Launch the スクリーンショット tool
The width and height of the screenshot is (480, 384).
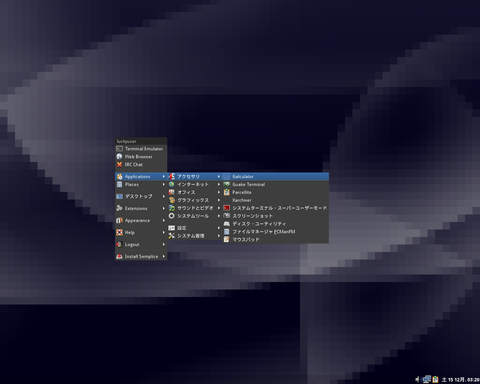click(x=276, y=216)
